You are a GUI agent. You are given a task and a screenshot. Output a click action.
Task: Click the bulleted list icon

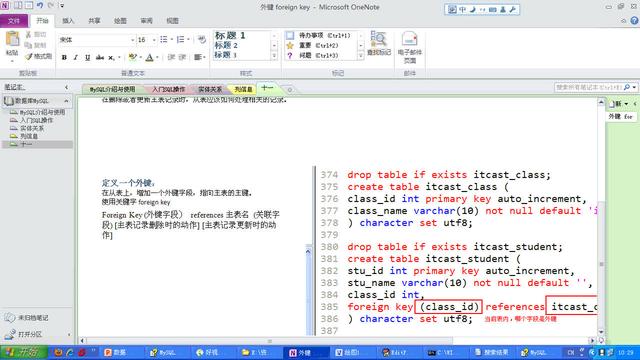[x=164, y=40]
